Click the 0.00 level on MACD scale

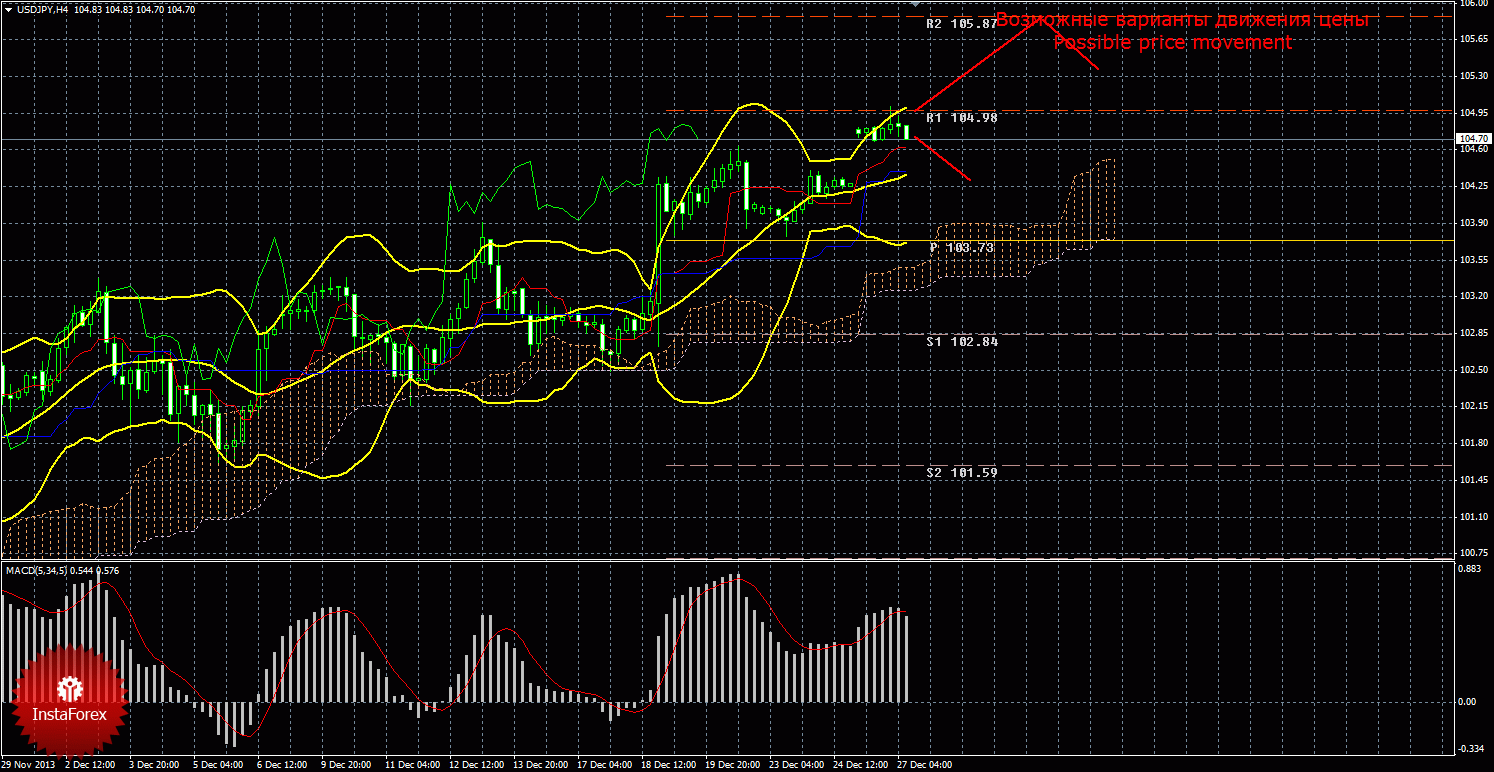point(1467,702)
